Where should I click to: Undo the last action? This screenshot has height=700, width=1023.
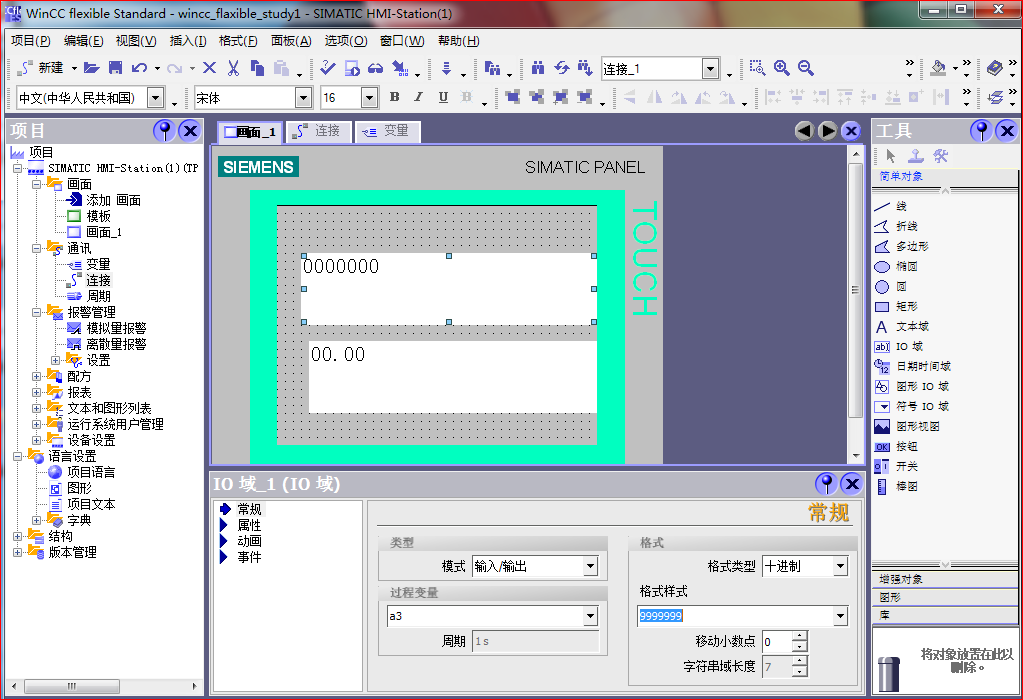139,68
